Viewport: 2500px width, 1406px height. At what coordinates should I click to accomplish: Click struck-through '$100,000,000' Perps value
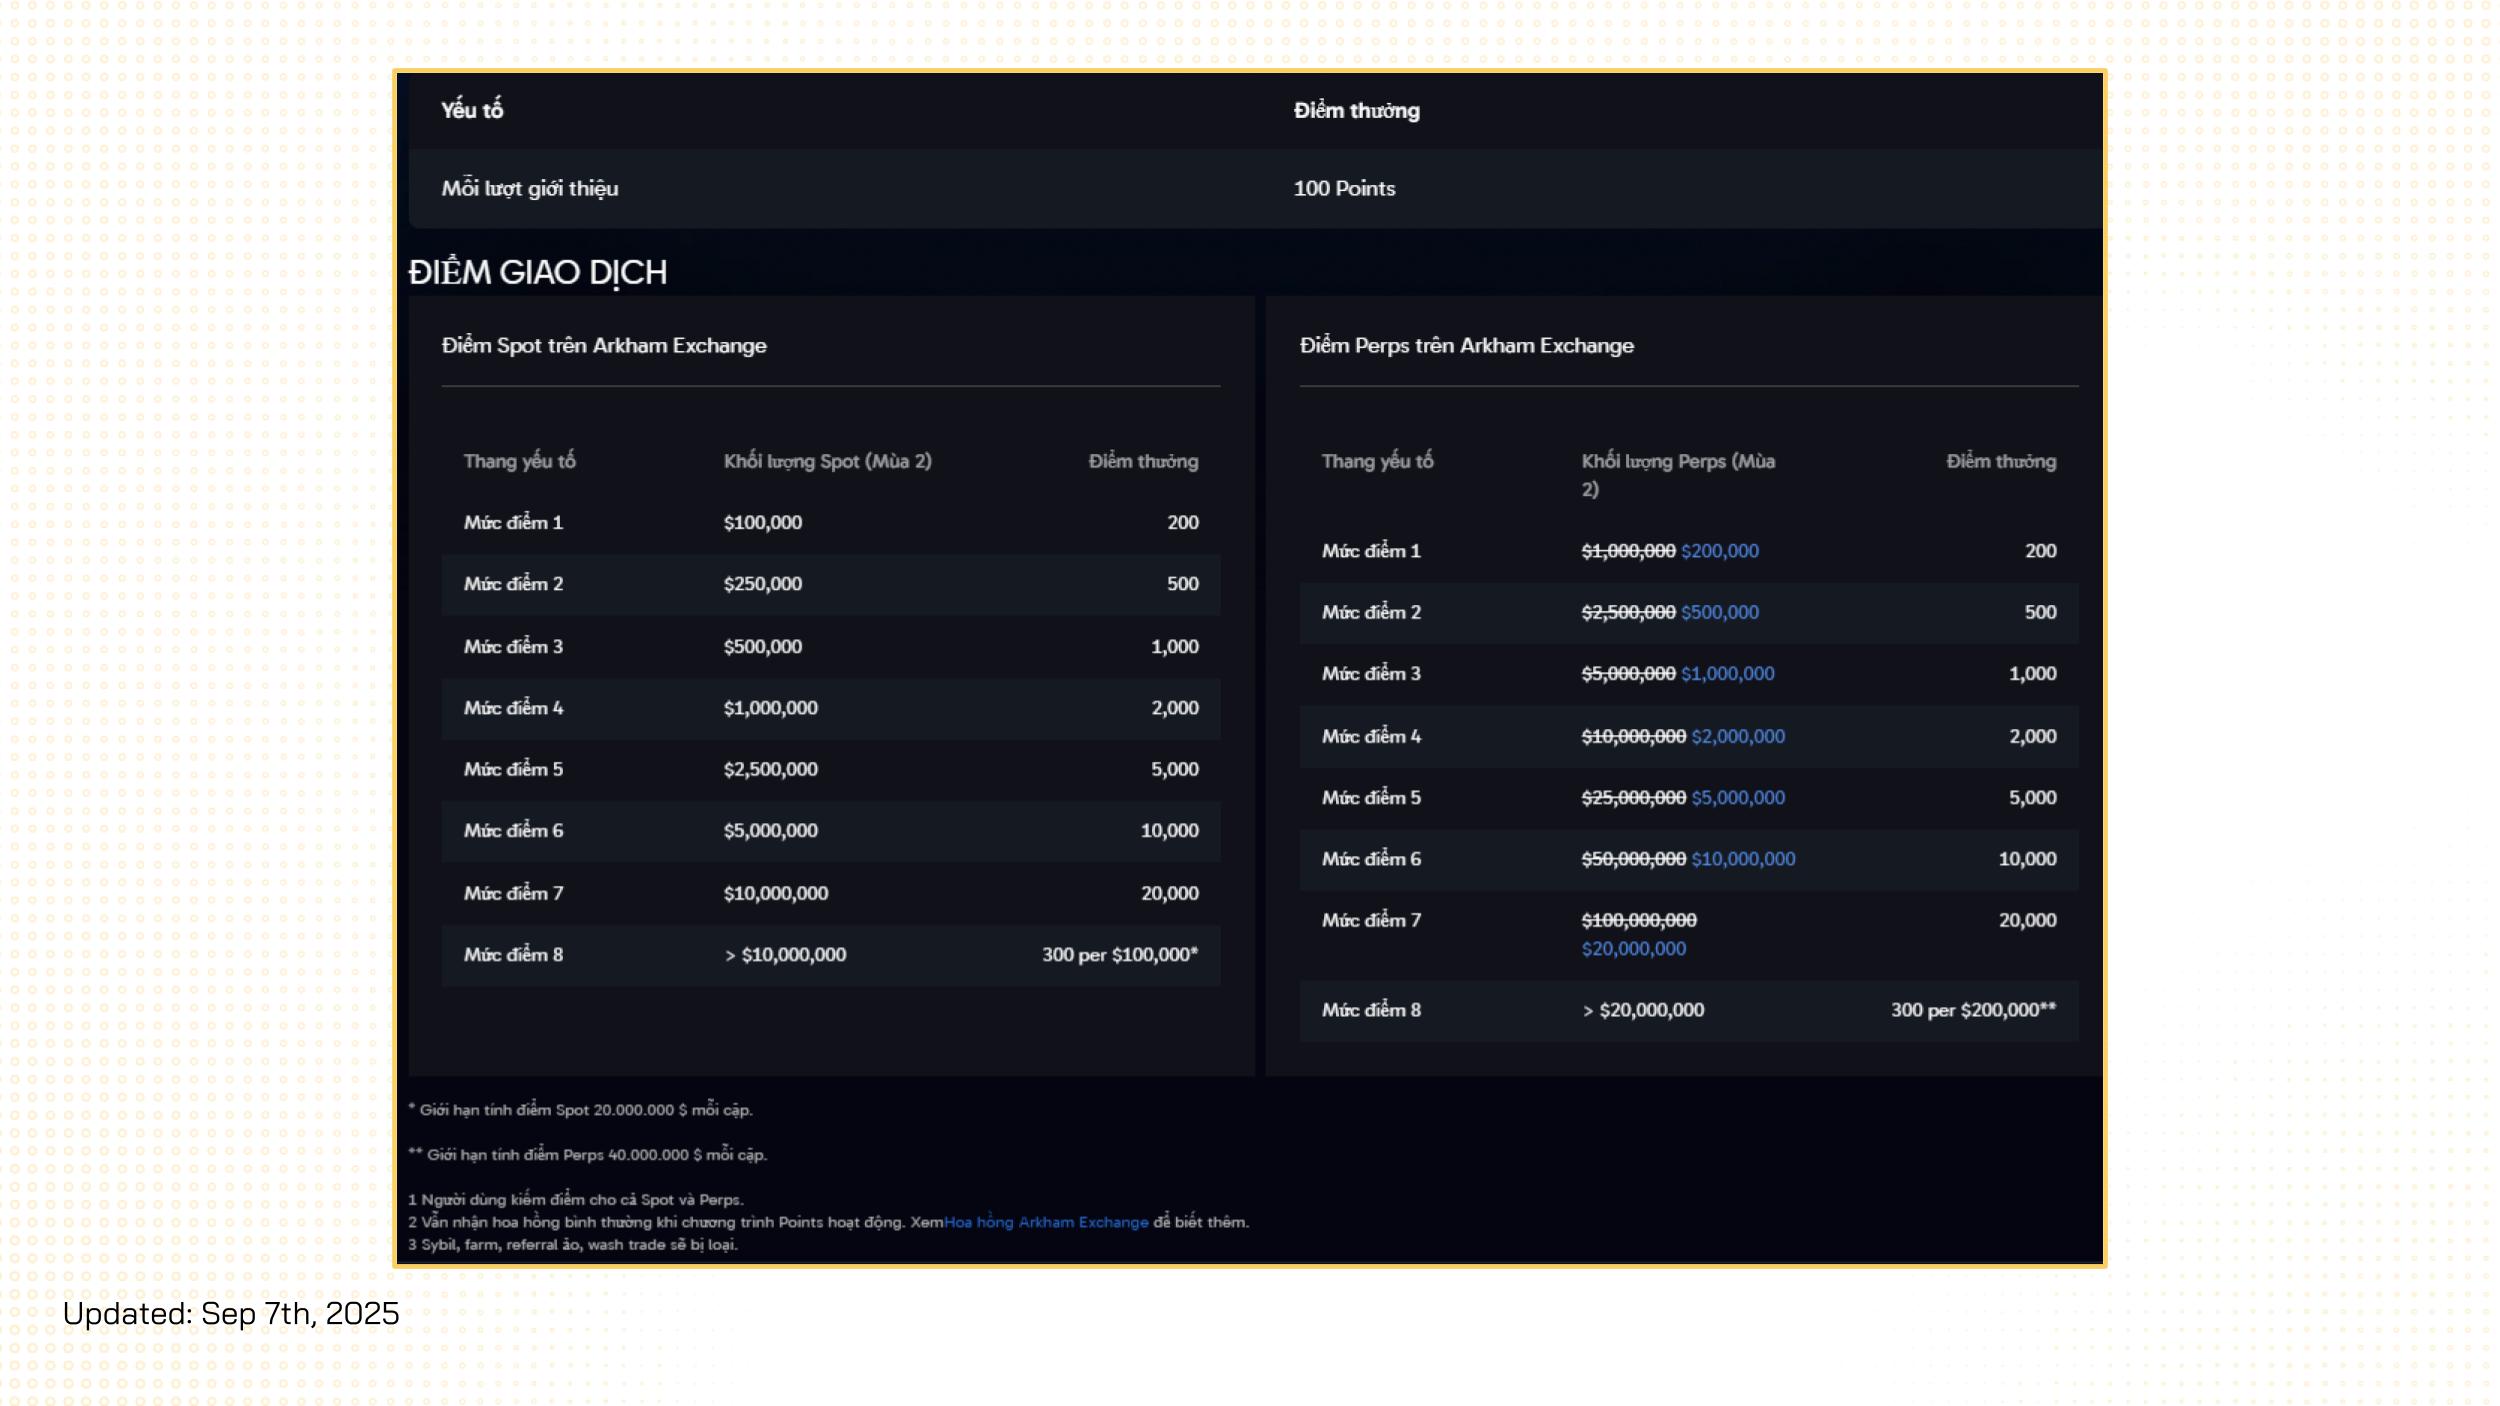(x=1638, y=920)
